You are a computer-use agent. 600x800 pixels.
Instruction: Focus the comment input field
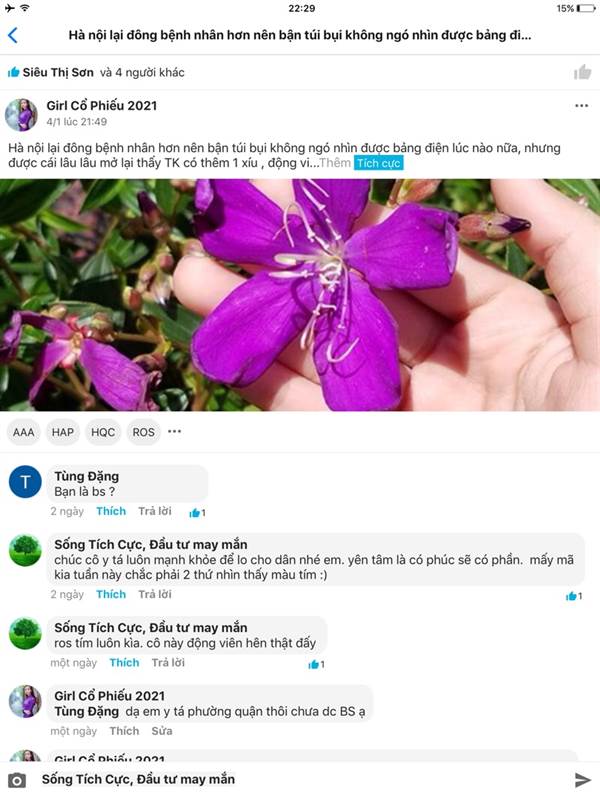pyautogui.click(x=301, y=780)
